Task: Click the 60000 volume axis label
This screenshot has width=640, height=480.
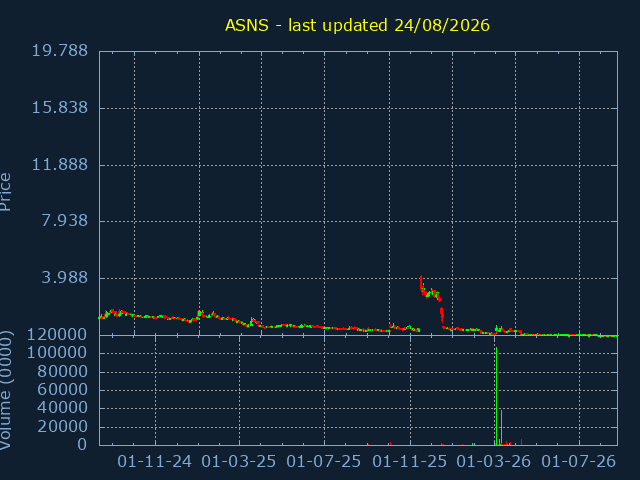Action: coord(62,389)
